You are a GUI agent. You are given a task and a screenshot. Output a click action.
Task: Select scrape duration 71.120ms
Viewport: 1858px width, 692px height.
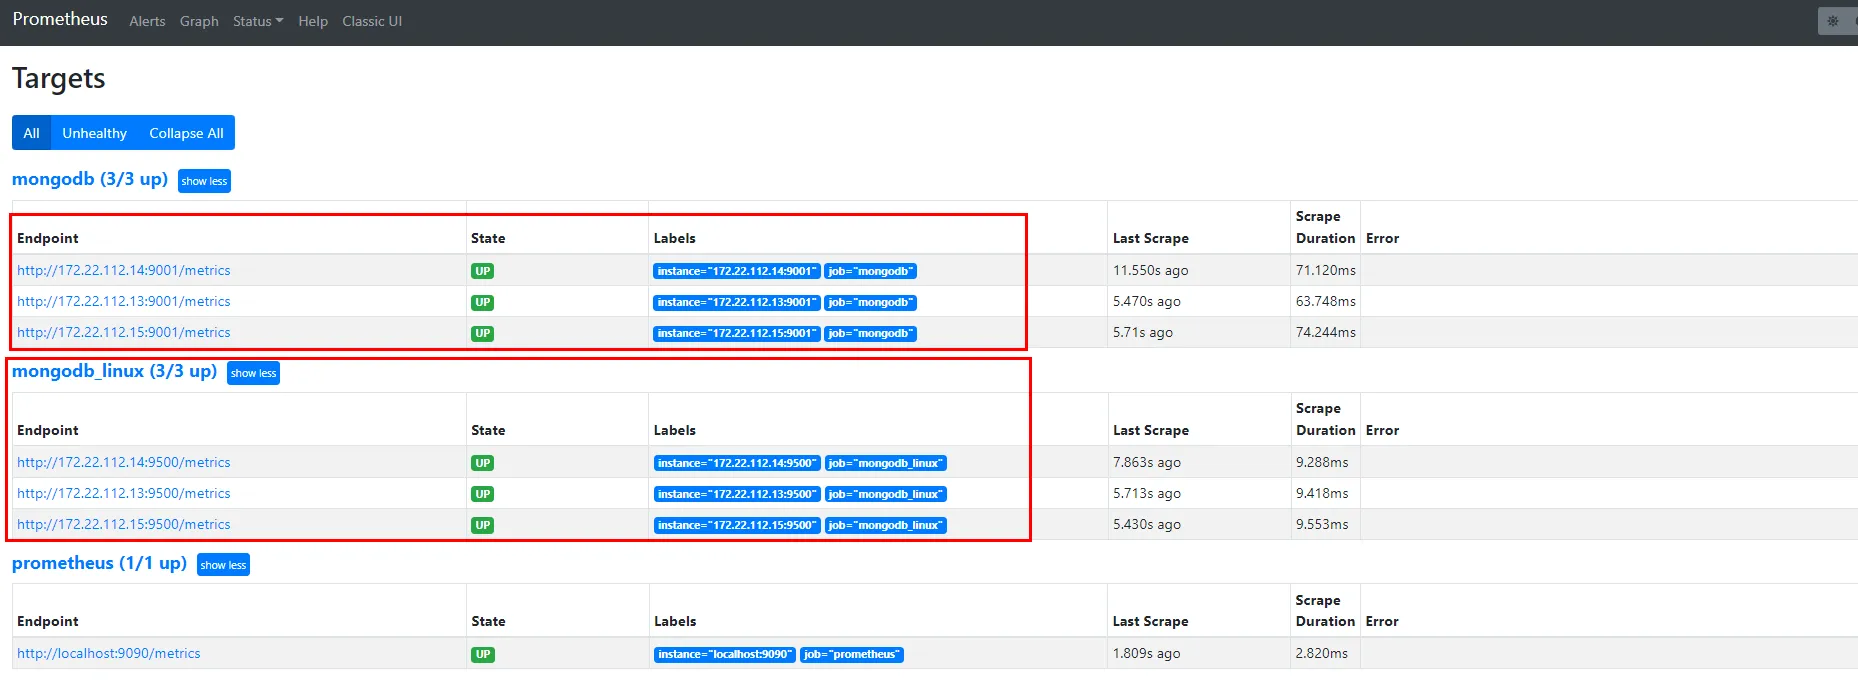(x=1326, y=270)
